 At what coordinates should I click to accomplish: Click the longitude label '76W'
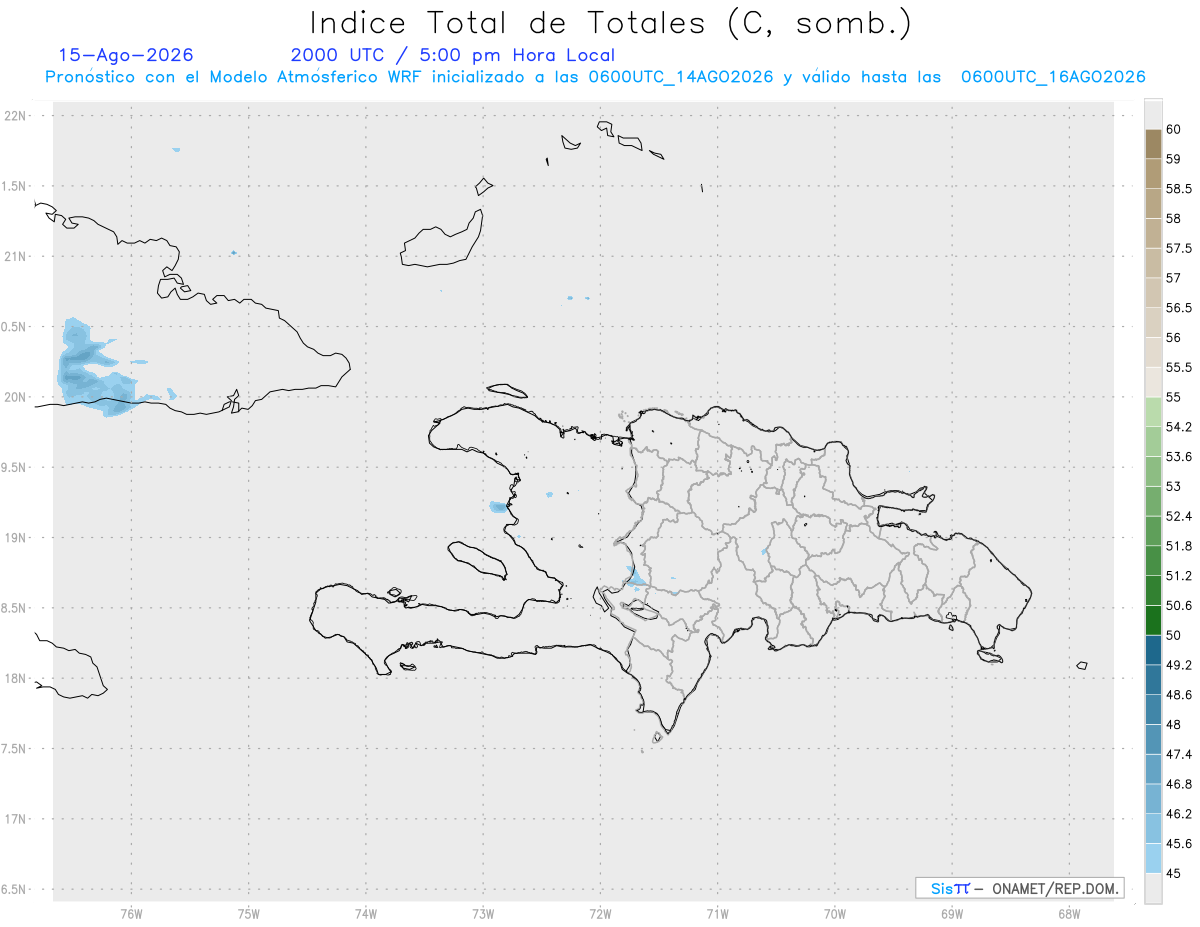(131, 914)
